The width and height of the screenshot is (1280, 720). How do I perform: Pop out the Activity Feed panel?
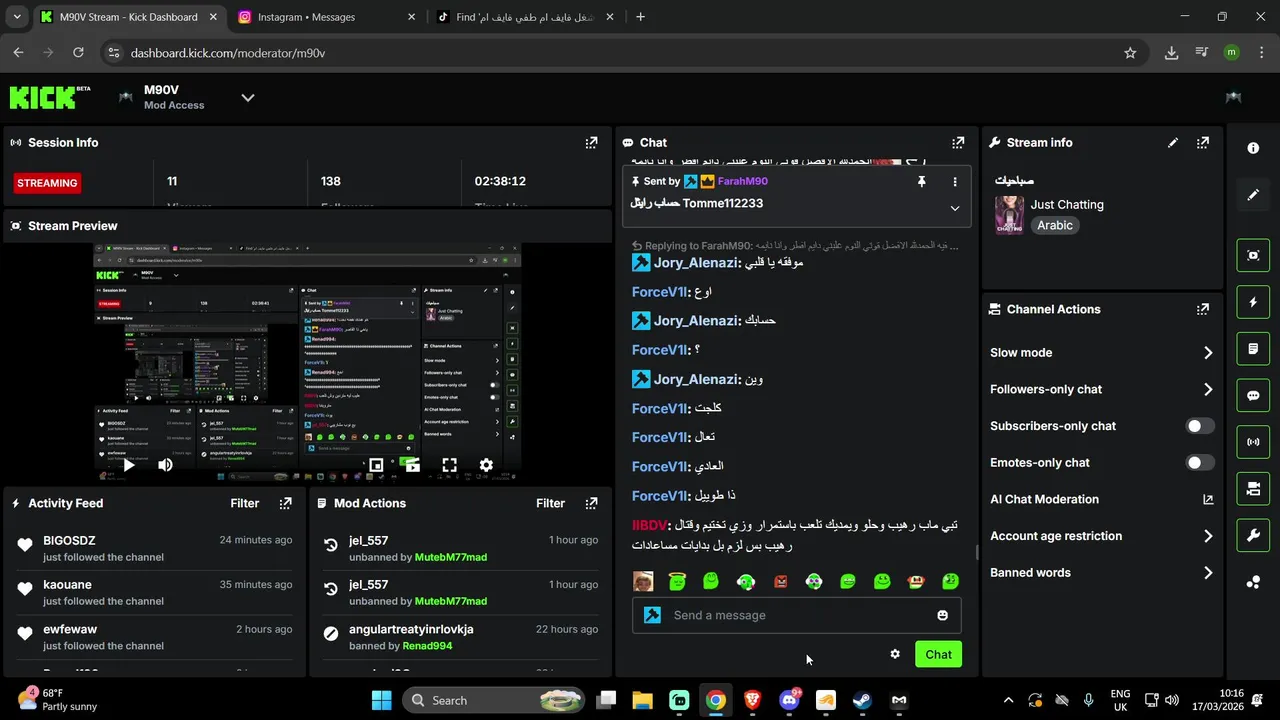285,504
